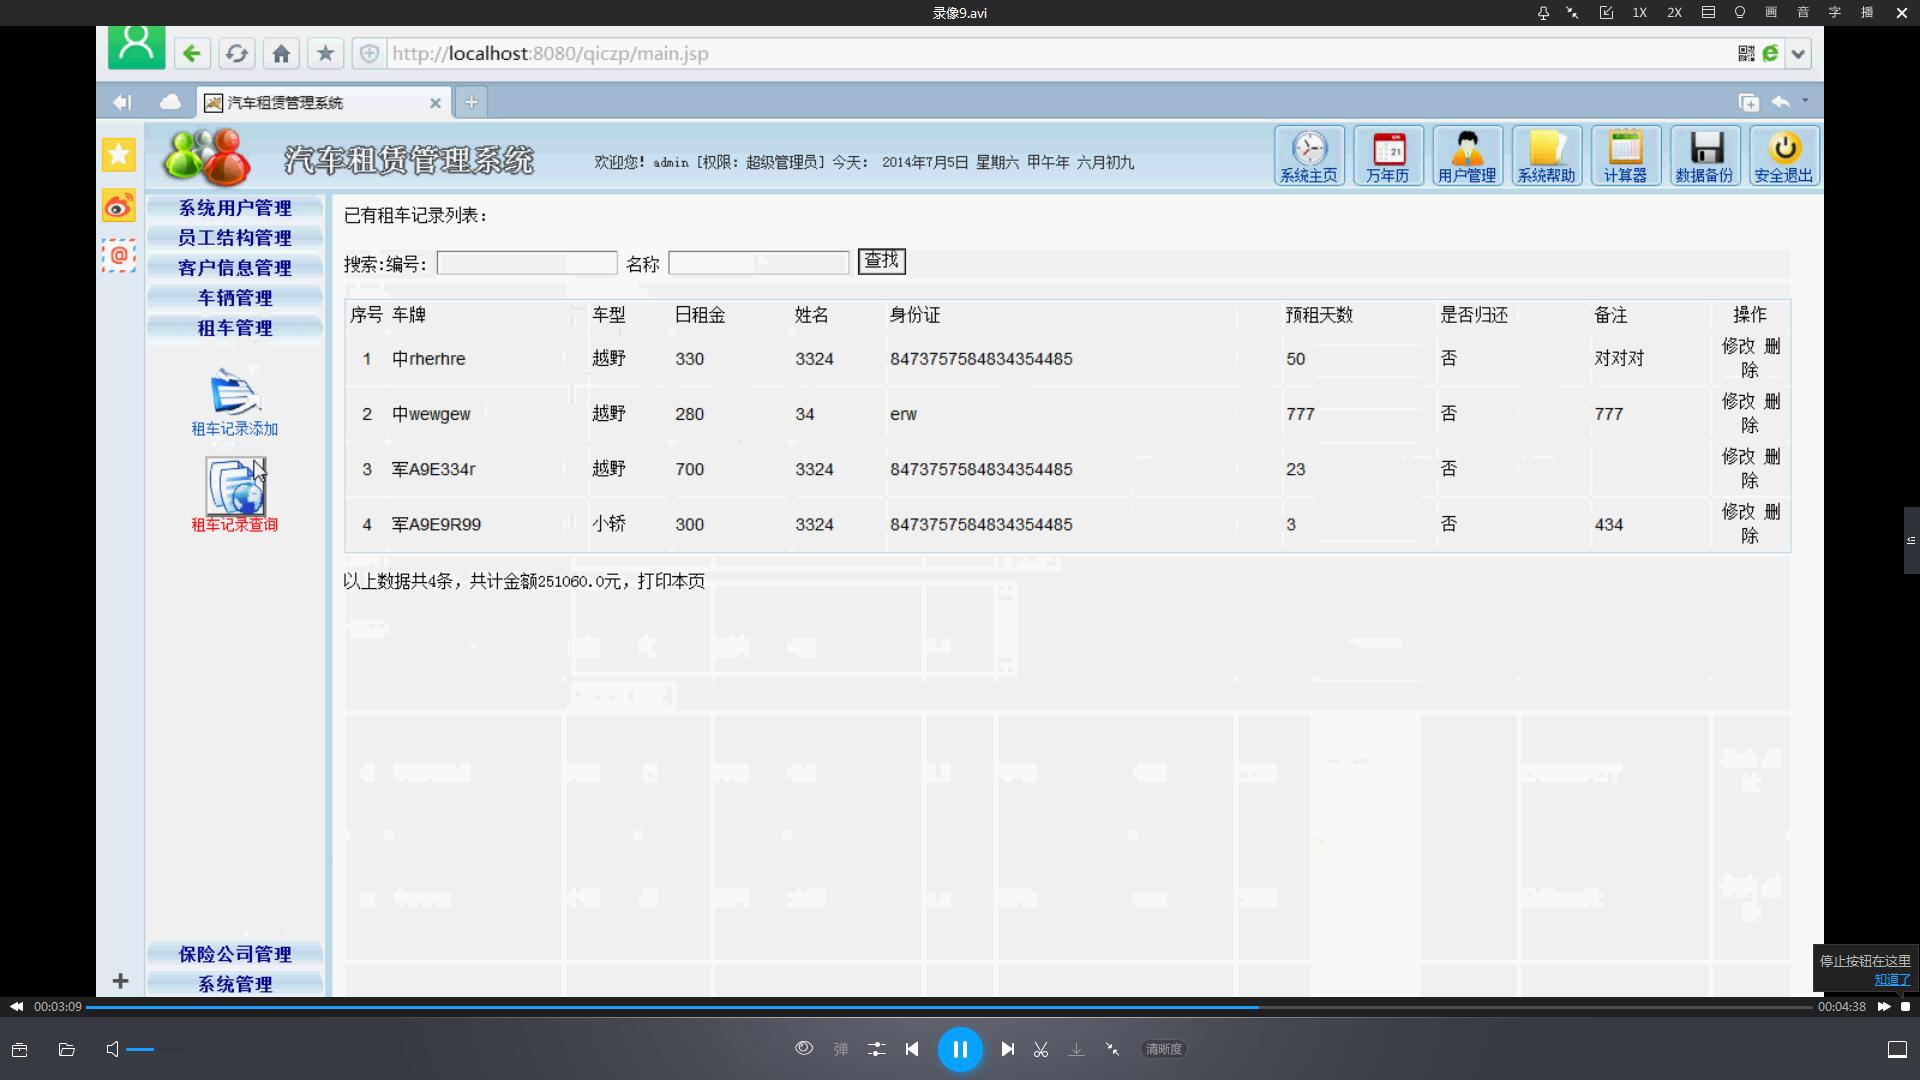The image size is (1920, 1080).
Task: Open a new browser tab with the plus button
Action: (471, 102)
